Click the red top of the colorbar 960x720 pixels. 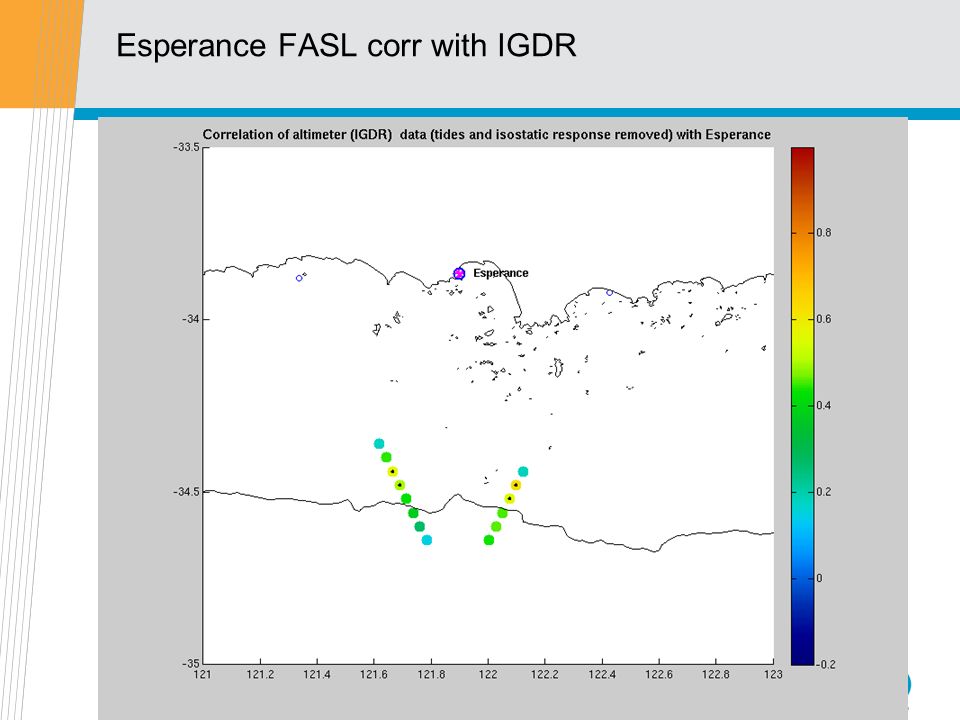[x=802, y=157]
